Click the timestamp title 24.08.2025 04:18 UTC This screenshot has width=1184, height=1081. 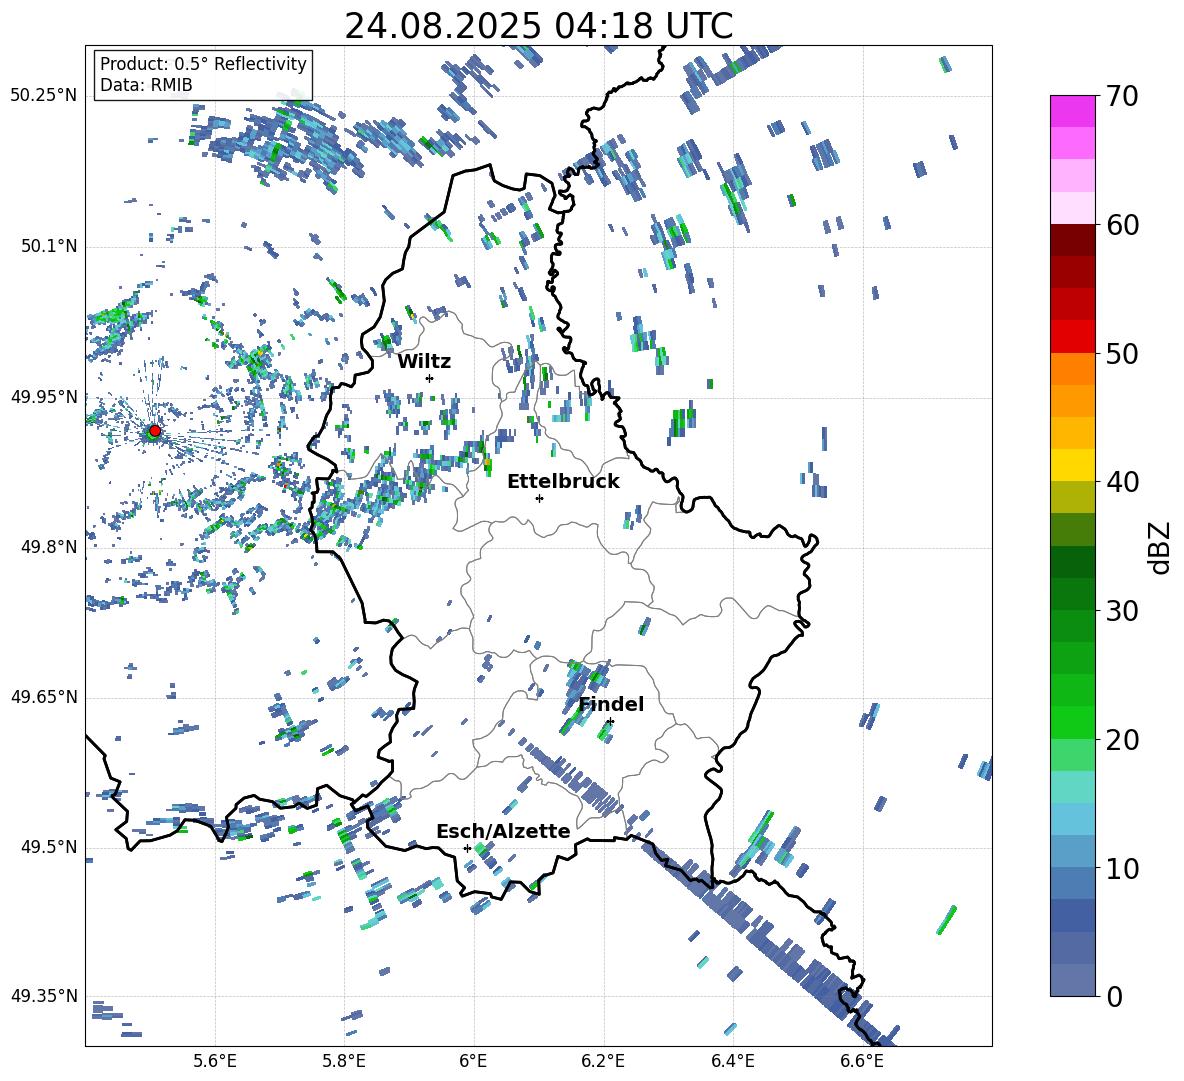538,26
